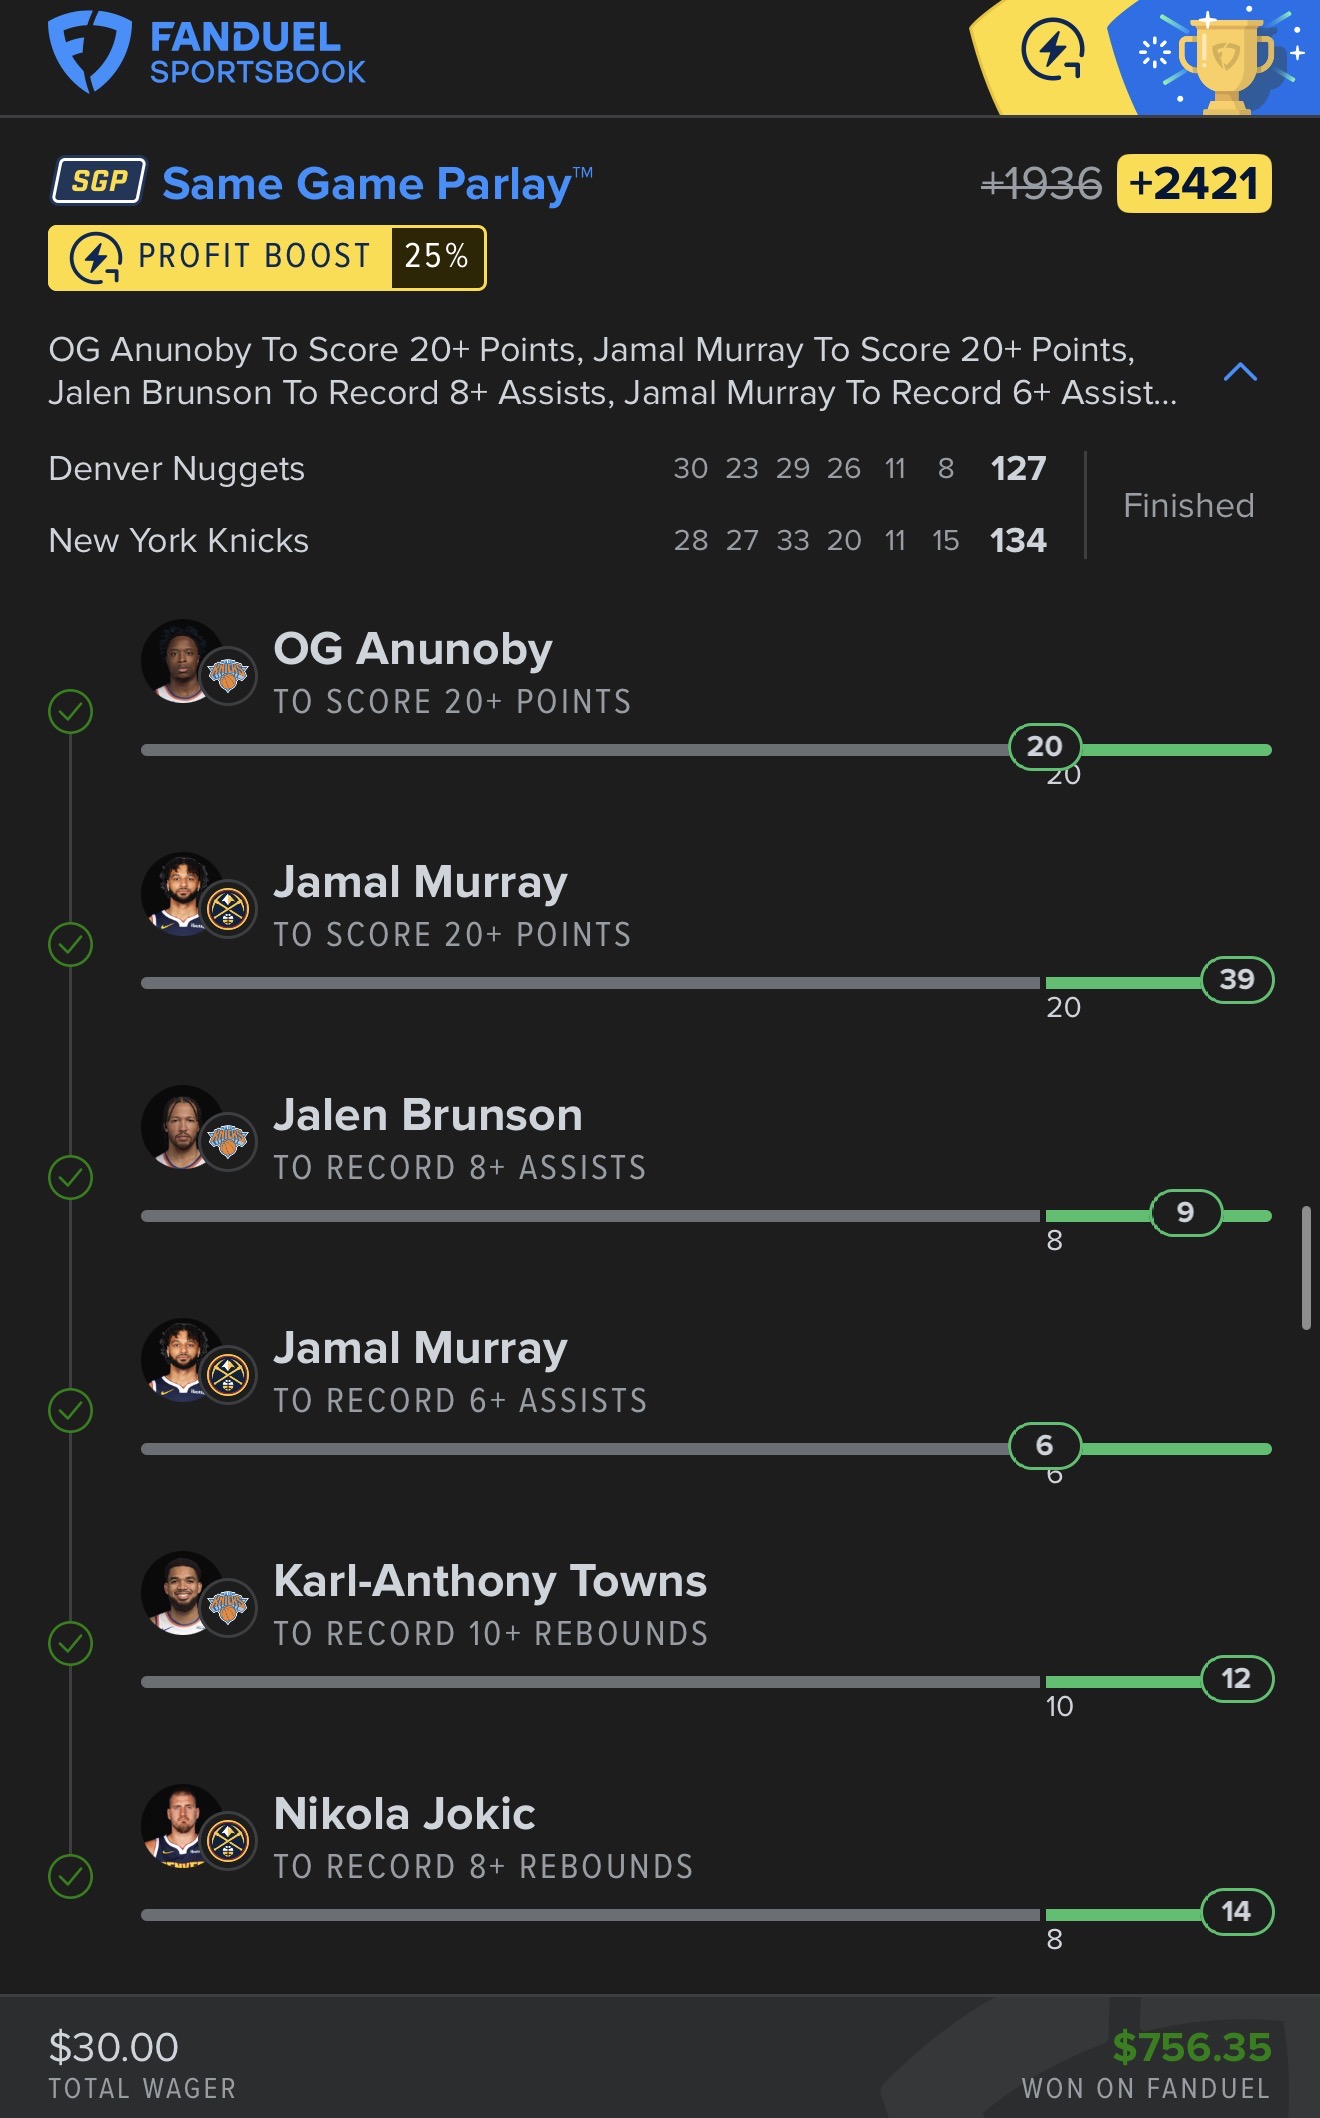
Task: Click Jamal Murray's 39 points progress marker
Action: [x=1237, y=979]
